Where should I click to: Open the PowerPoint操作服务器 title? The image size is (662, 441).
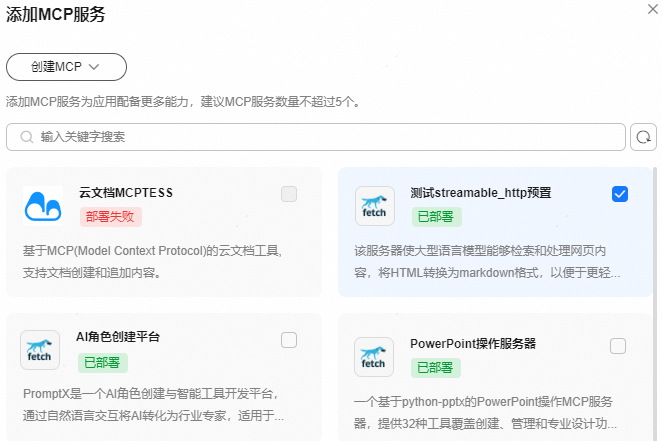pyautogui.click(x=473, y=344)
